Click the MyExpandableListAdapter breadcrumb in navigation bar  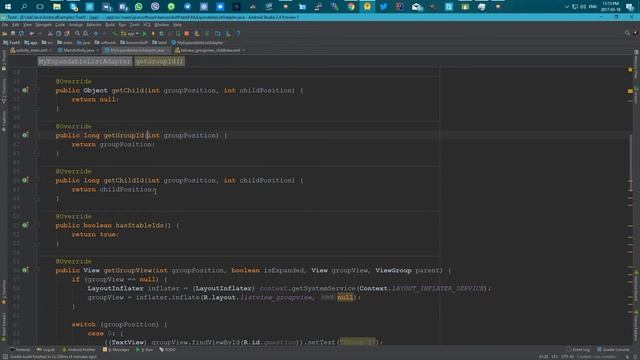(x=197, y=42)
